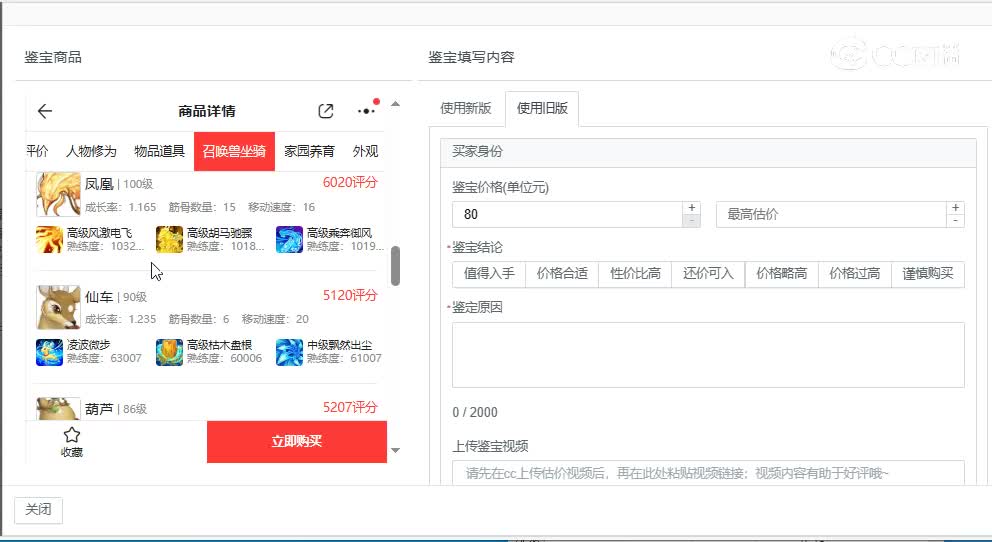Screen dimensions: 992x542
Task: Increase 最高估价 with plus button
Action: 955,208
